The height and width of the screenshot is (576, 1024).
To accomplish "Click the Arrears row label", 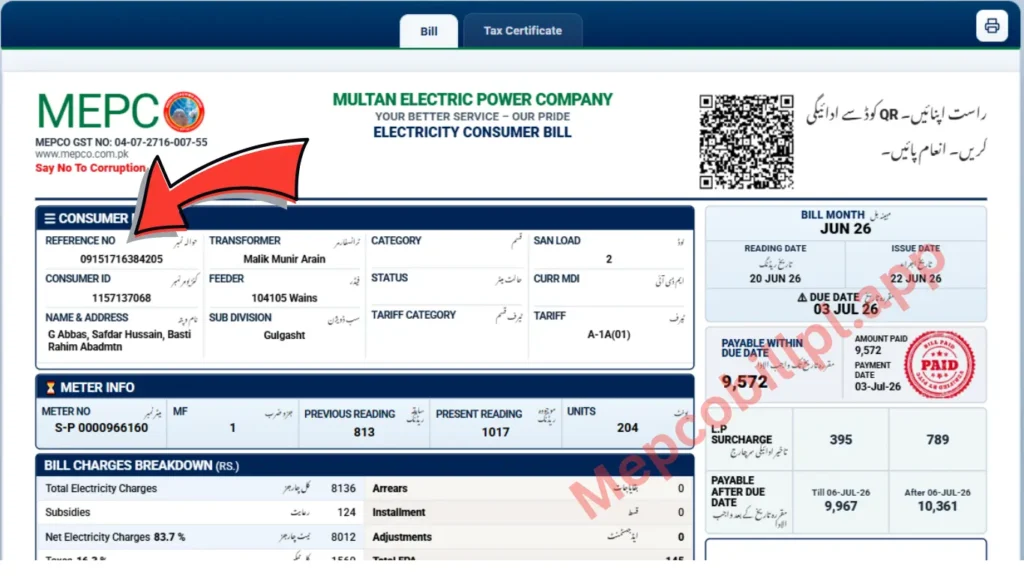I will click(390, 488).
